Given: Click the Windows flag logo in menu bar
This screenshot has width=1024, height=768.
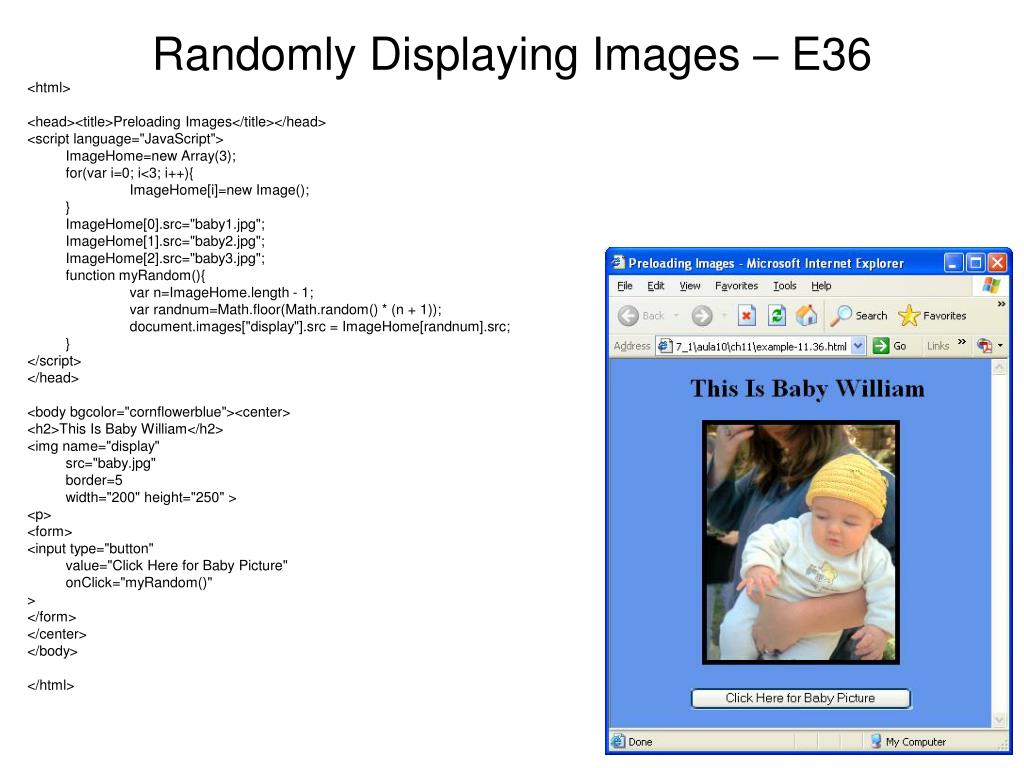Looking at the screenshot, I should pyautogui.click(x=991, y=285).
